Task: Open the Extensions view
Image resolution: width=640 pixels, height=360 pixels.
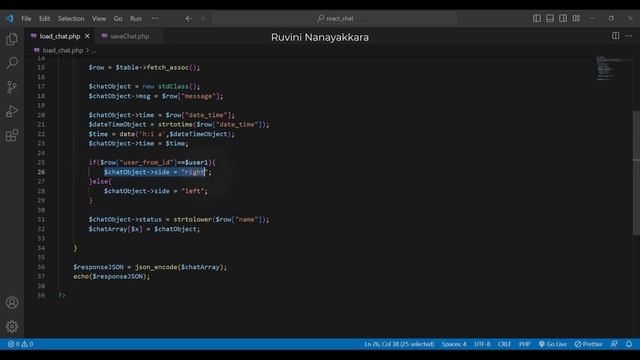Action: tap(12, 135)
